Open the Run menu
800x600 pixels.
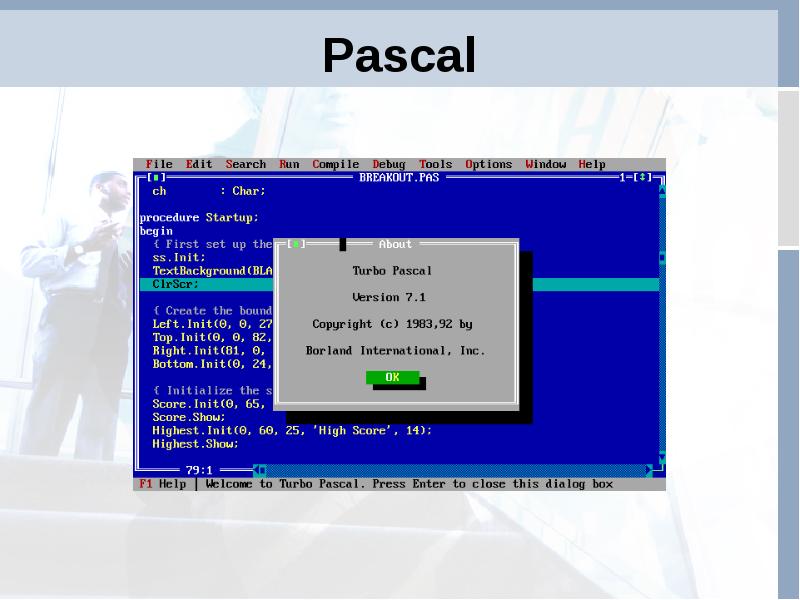click(x=289, y=164)
